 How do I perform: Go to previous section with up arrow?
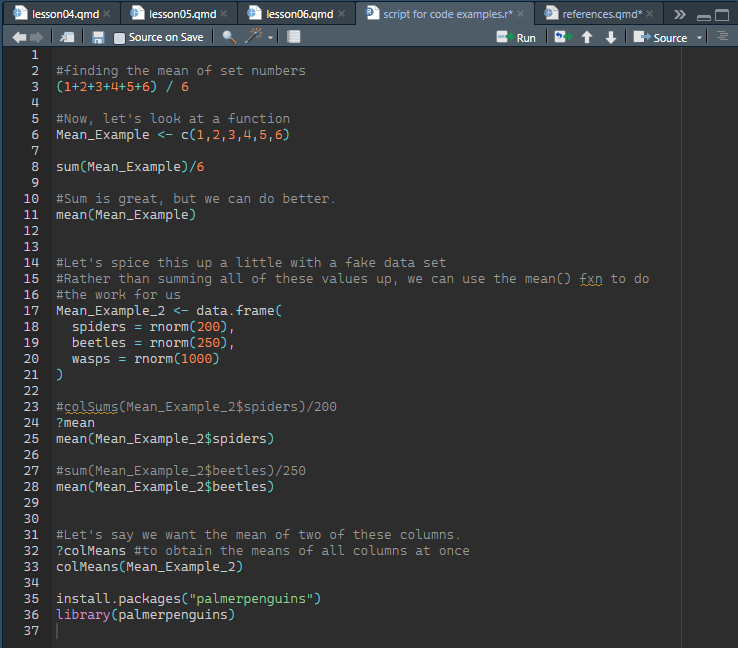(x=587, y=37)
